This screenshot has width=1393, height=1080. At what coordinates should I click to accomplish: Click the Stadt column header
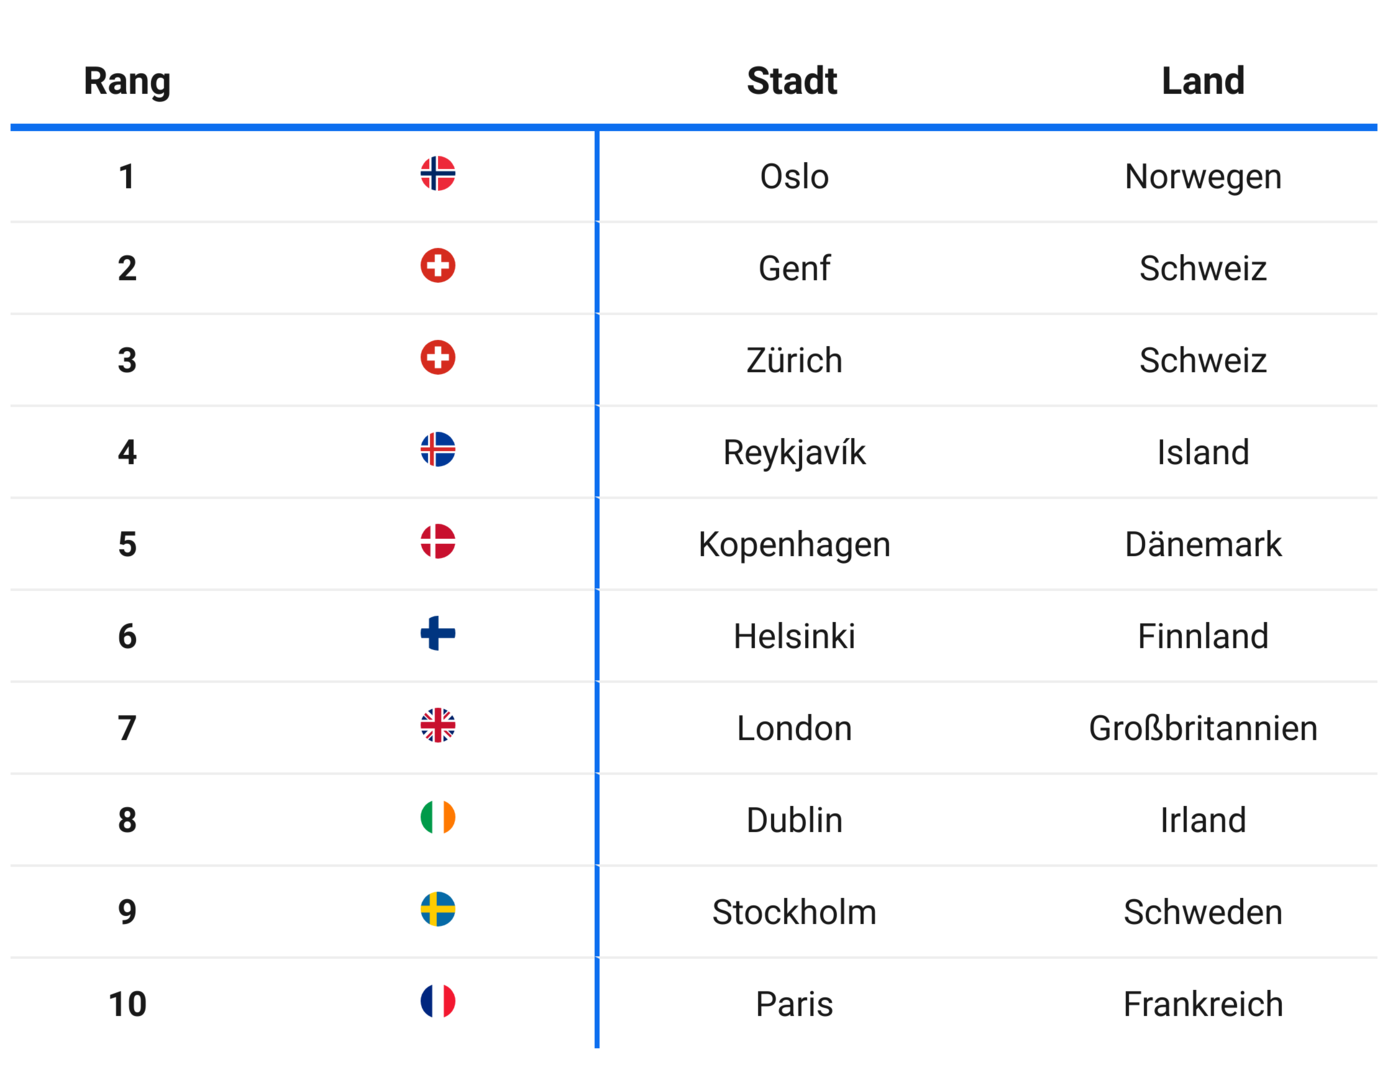pos(792,81)
